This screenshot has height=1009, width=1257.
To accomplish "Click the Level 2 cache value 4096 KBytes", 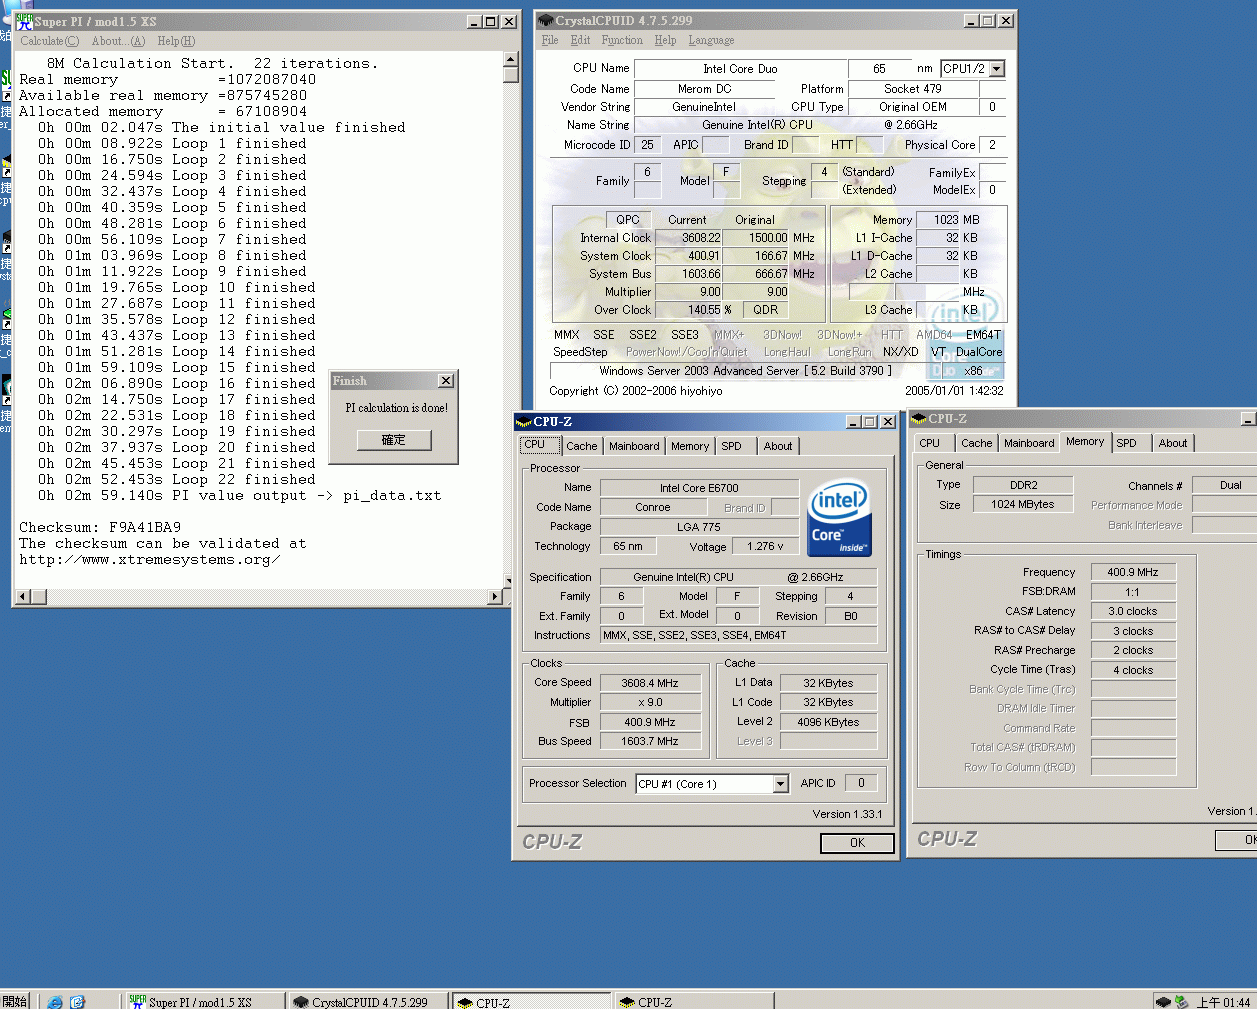I will [828, 722].
